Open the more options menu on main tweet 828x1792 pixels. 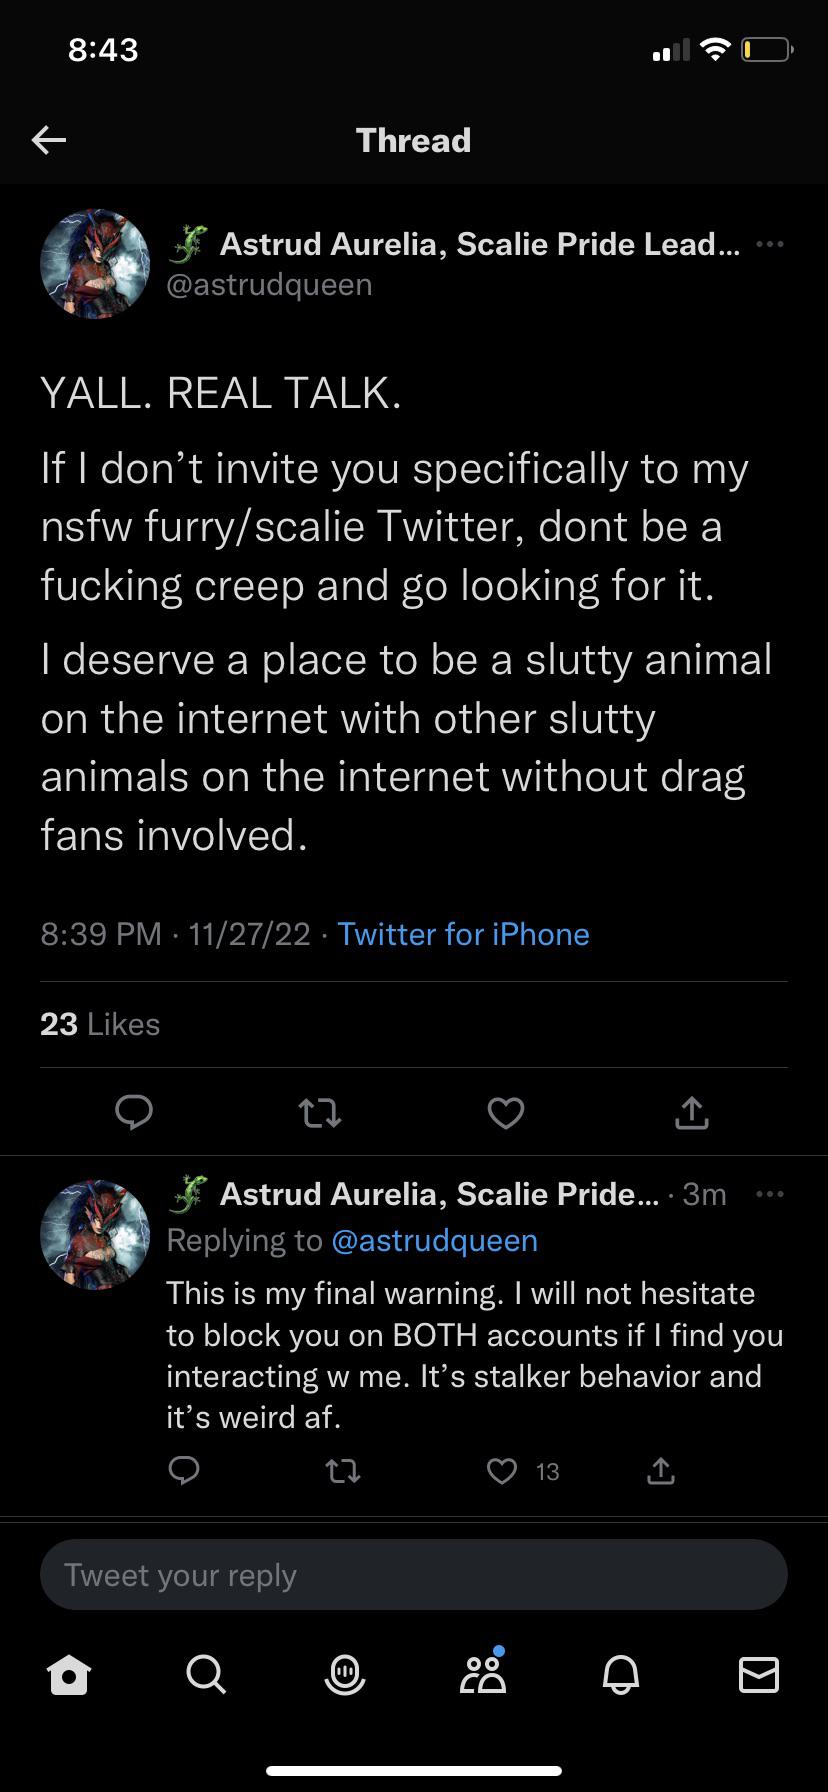point(770,244)
